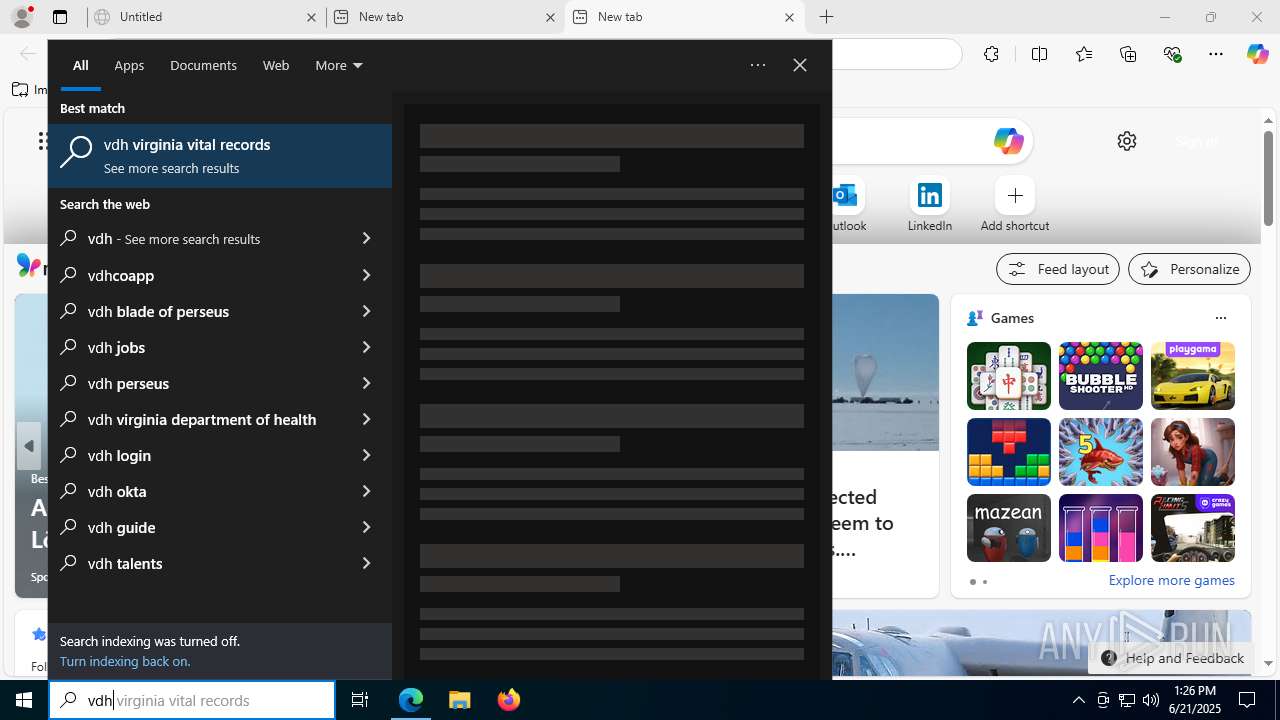The image size is (1280, 720).
Task: Switch to the Apps search filter
Action: coord(129,65)
